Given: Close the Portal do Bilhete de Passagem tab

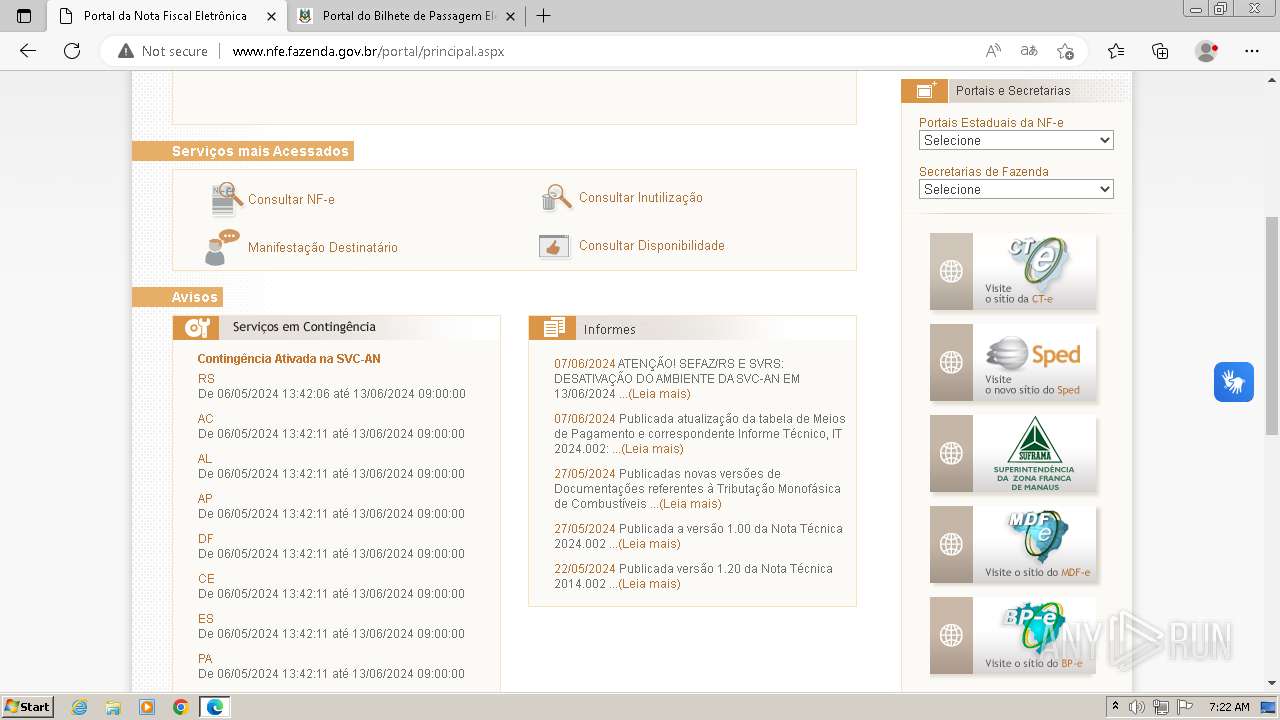Looking at the screenshot, I should pos(510,16).
